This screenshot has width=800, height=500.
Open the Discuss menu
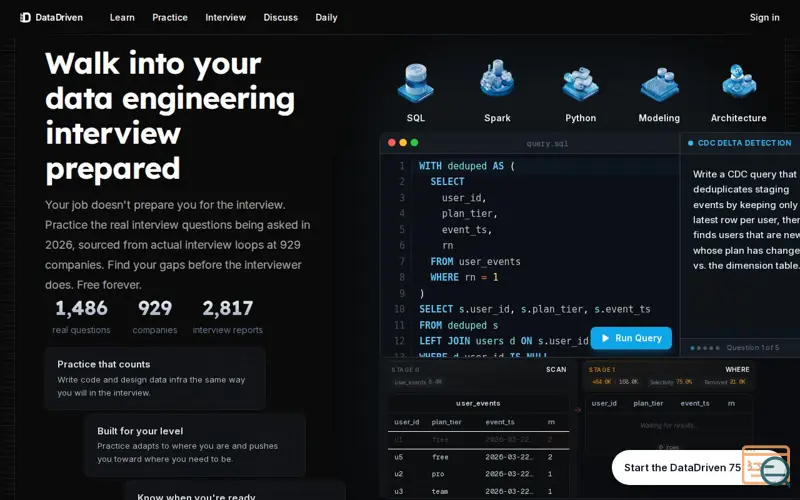(281, 17)
